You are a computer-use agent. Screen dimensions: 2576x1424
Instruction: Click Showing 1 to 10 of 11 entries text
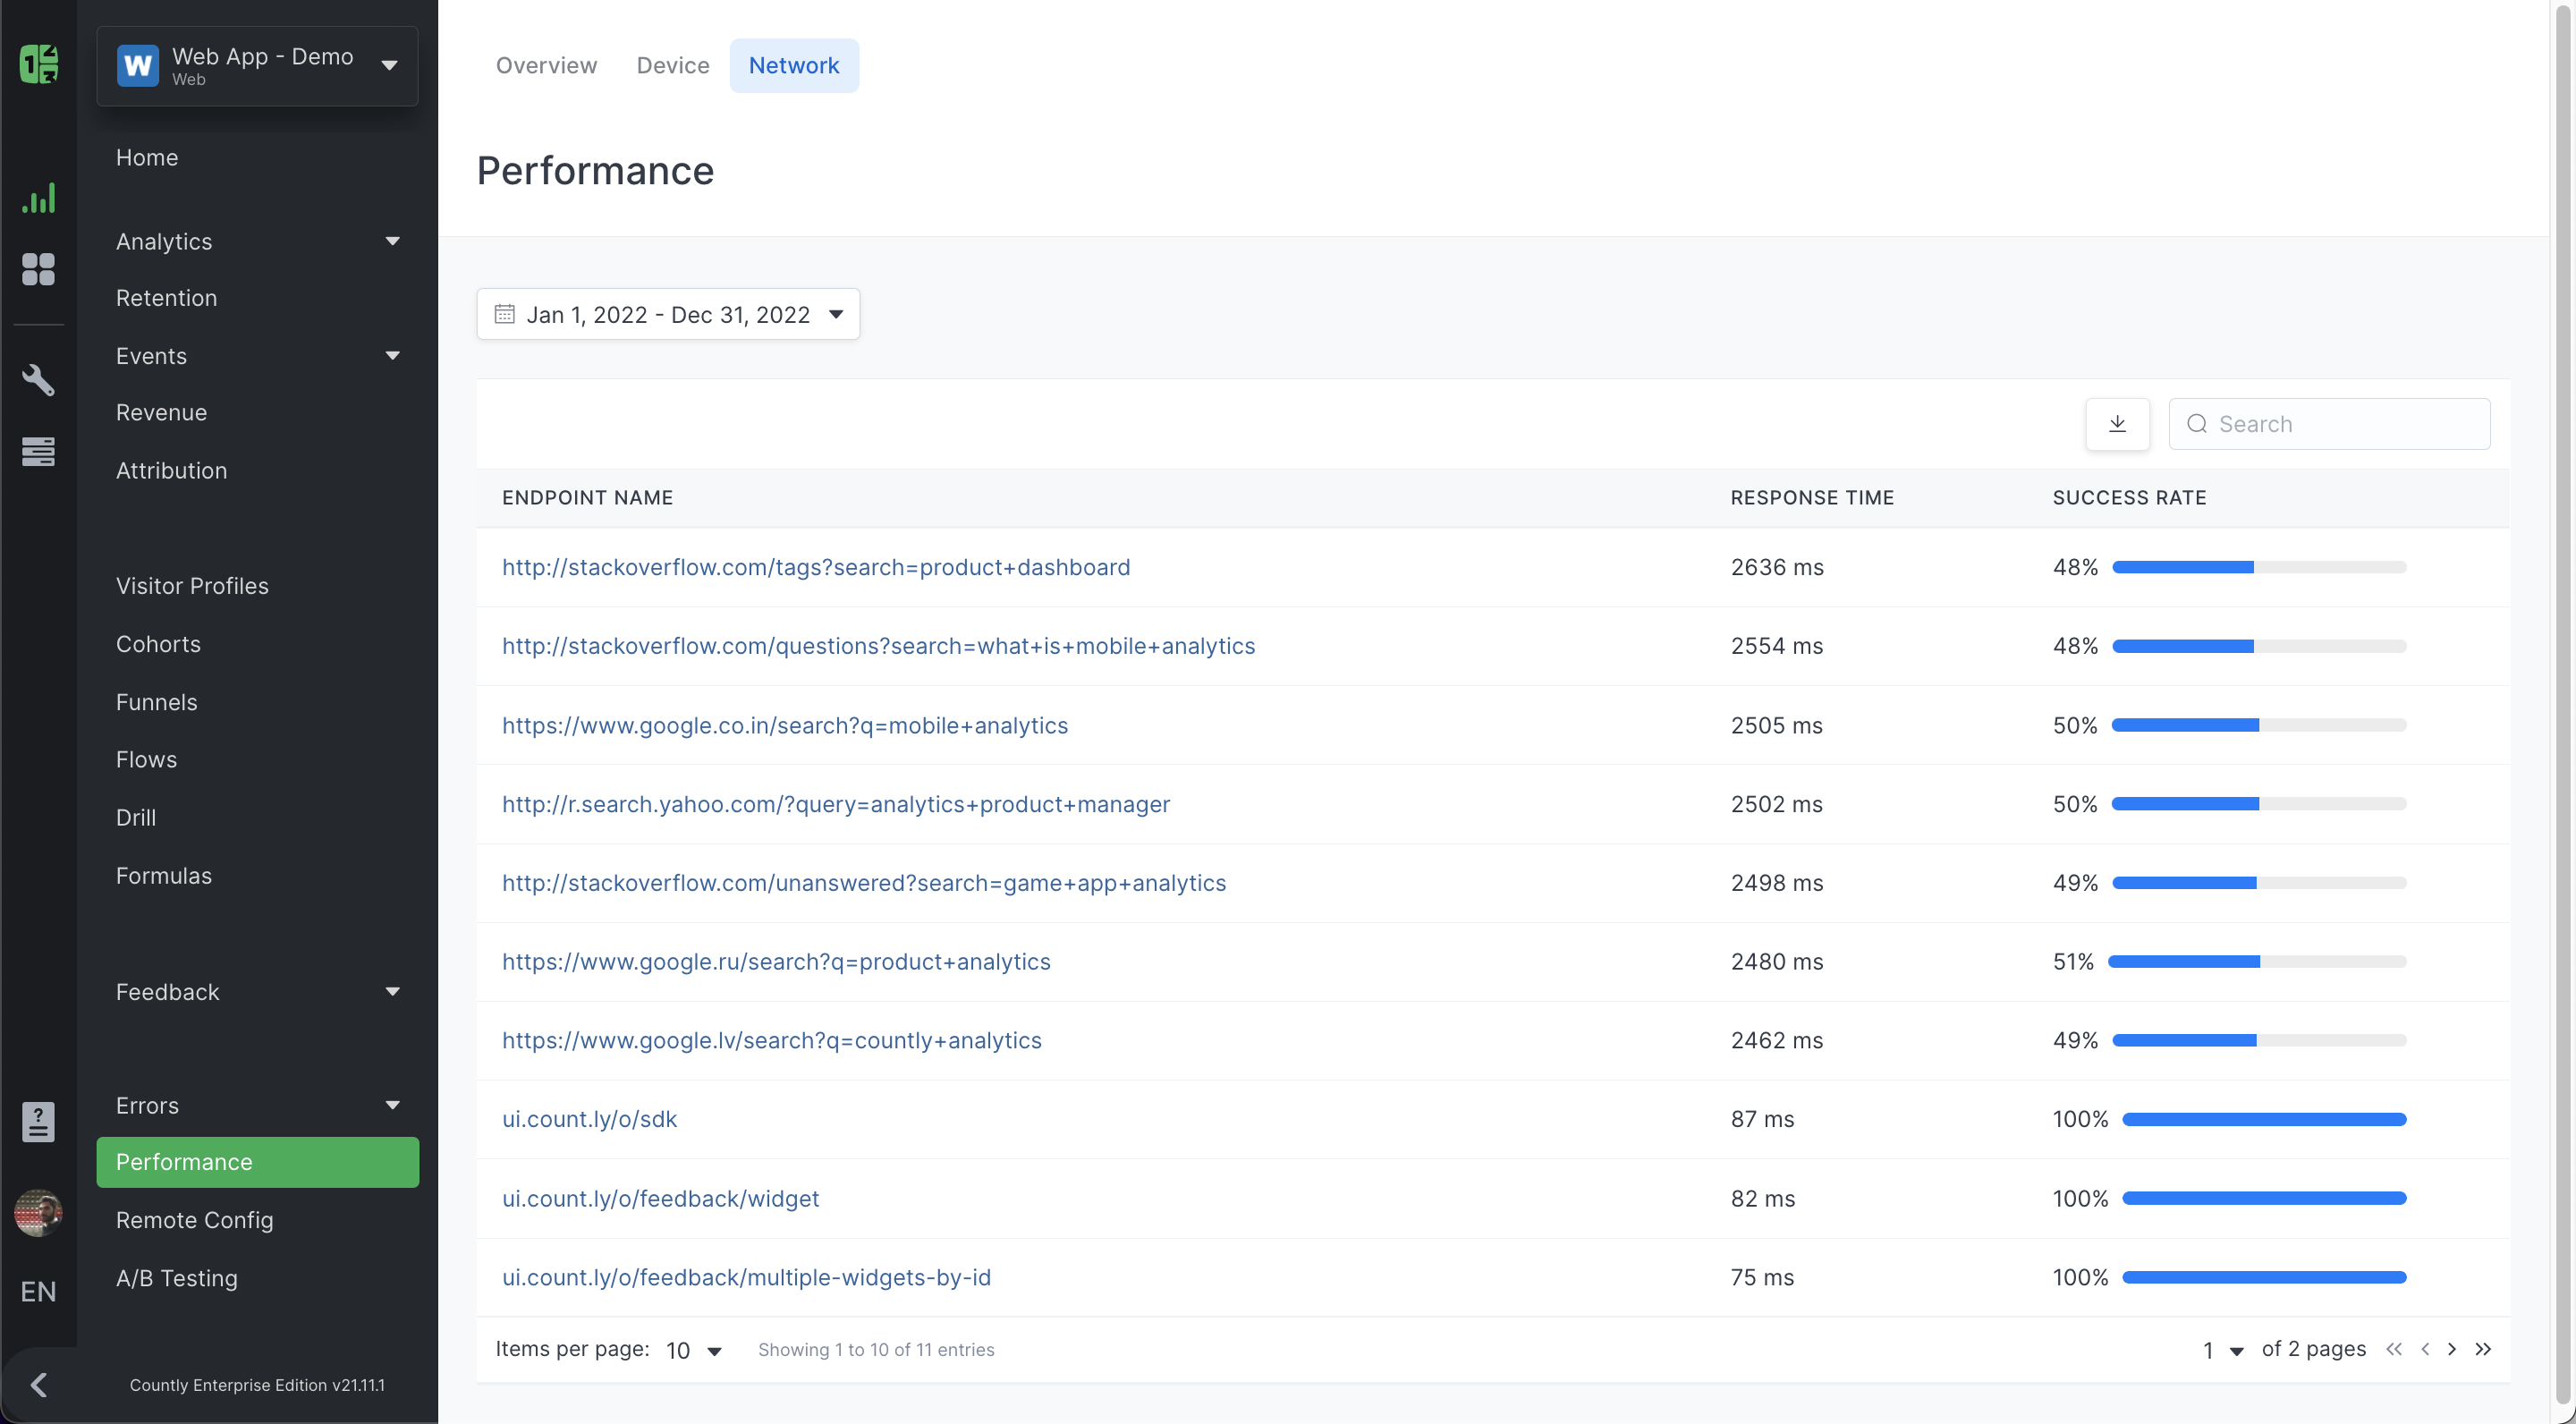click(876, 1350)
